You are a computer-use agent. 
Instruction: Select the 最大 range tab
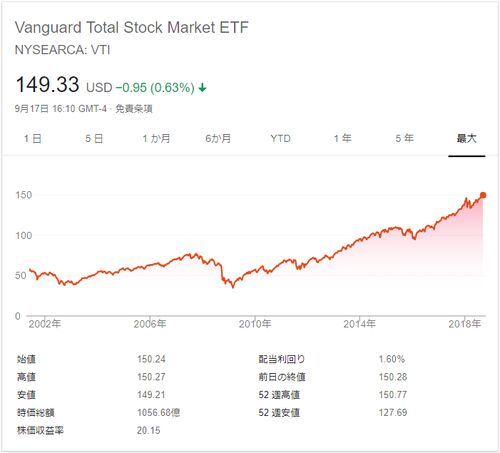point(467,138)
